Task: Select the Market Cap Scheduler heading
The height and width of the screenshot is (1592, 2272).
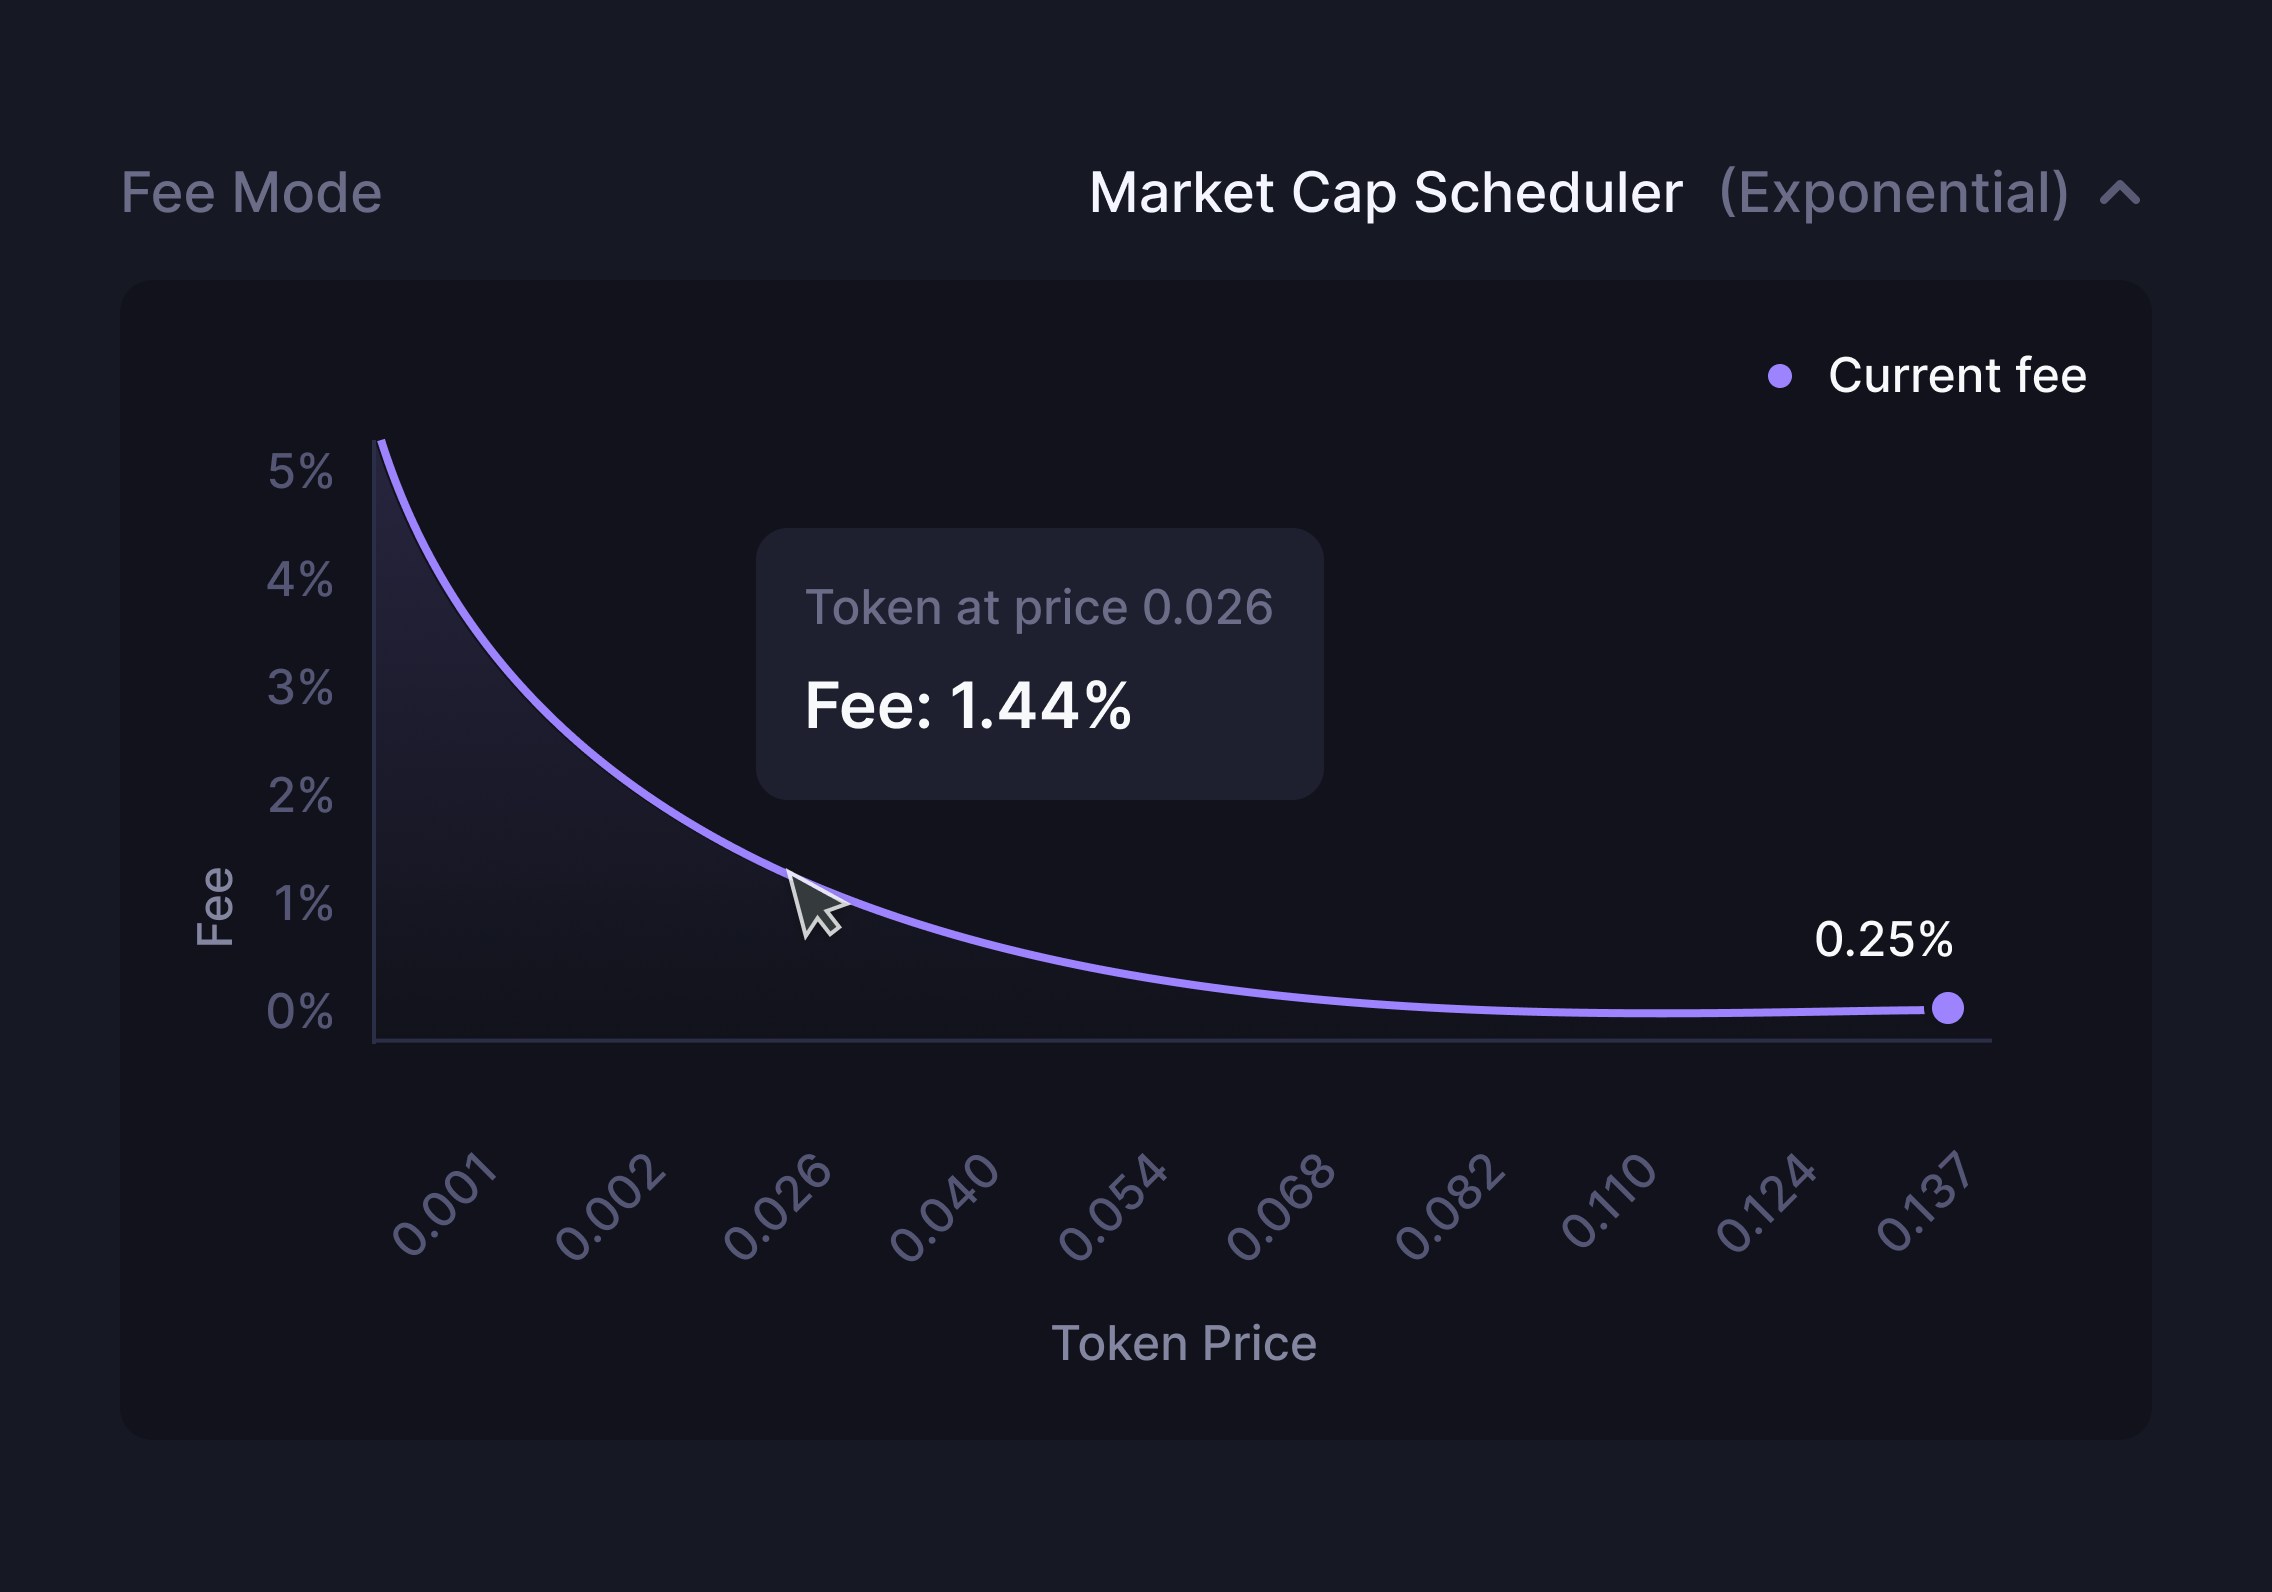Action: coord(1382,193)
